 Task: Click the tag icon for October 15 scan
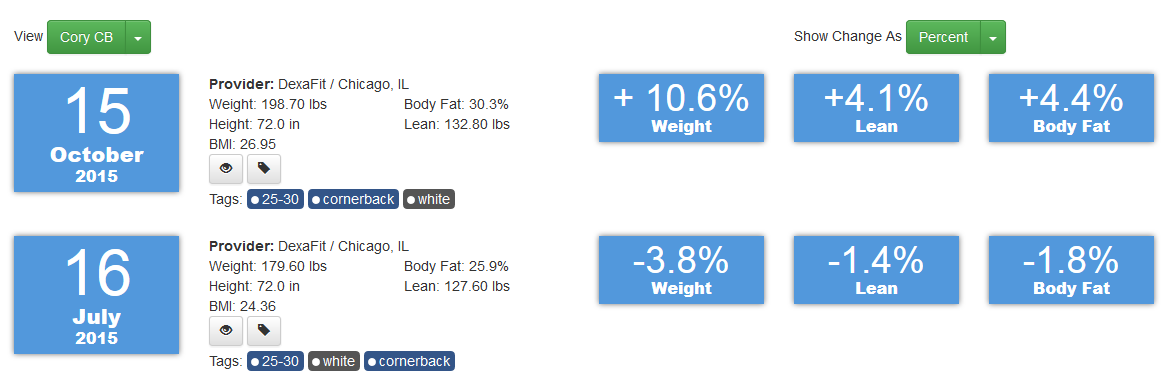[x=264, y=169]
